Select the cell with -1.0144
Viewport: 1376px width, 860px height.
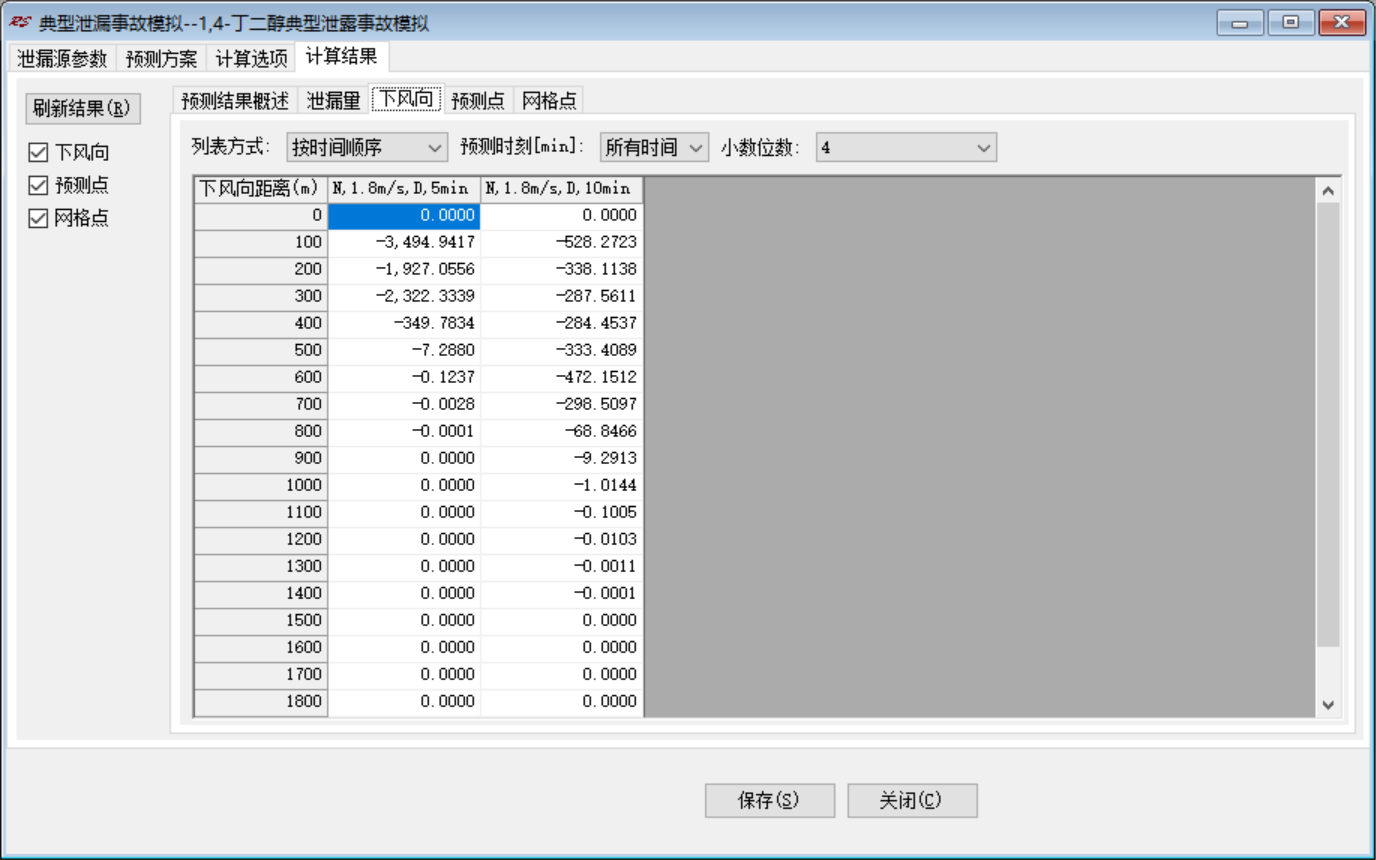[x=561, y=486]
